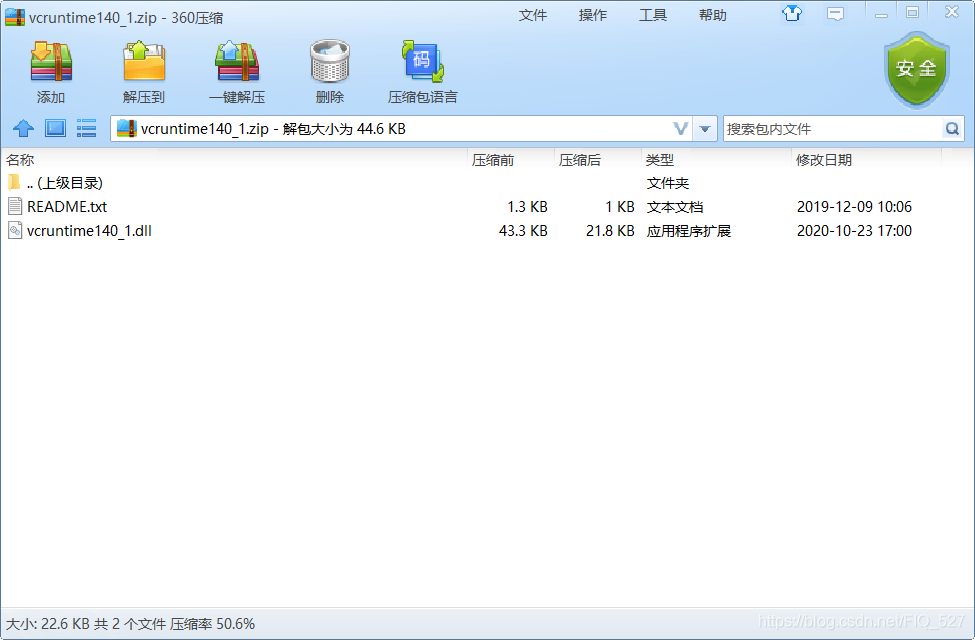Open the 帮助 menu
Viewport: 975px width, 640px height.
[x=713, y=15]
